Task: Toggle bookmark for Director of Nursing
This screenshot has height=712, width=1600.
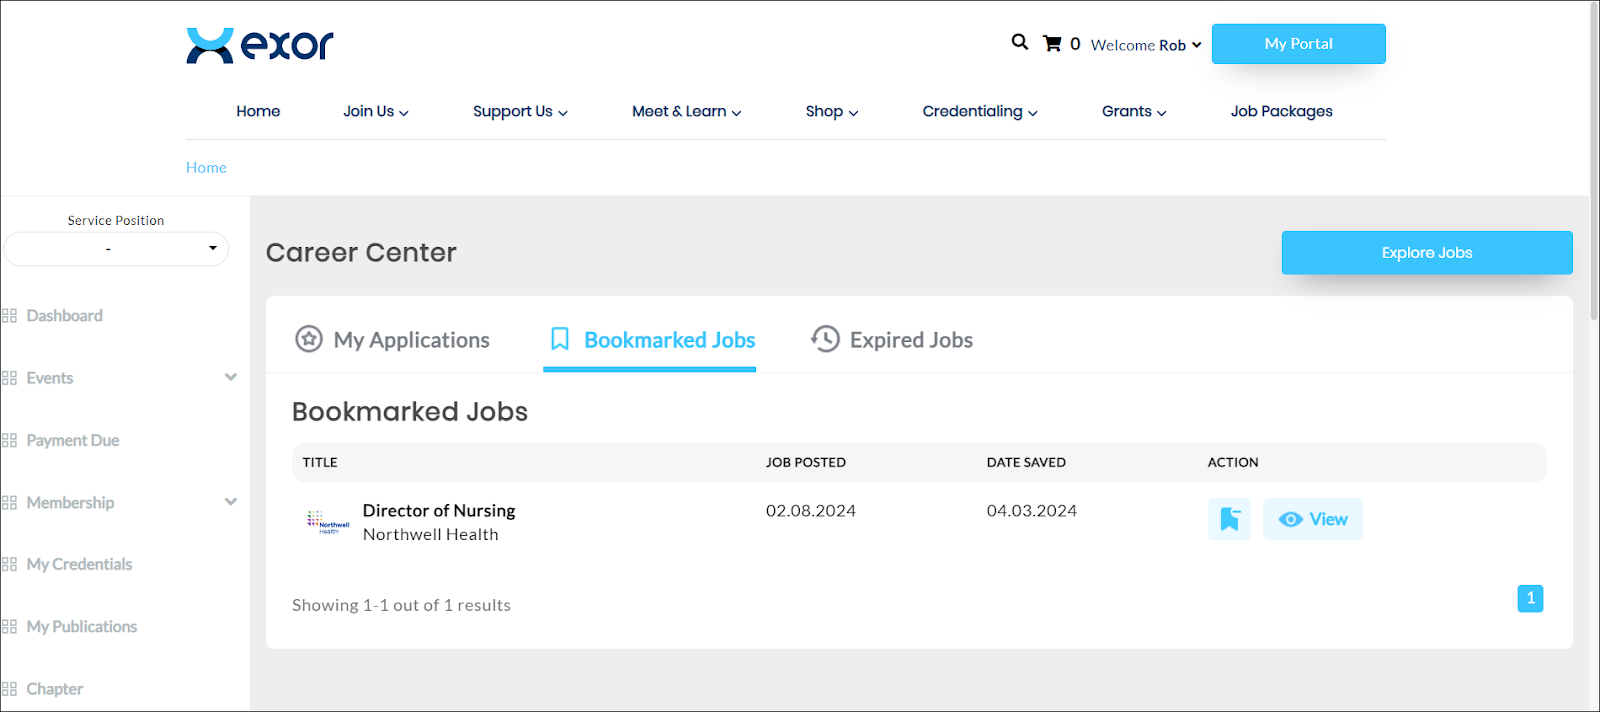Action: click(1229, 519)
